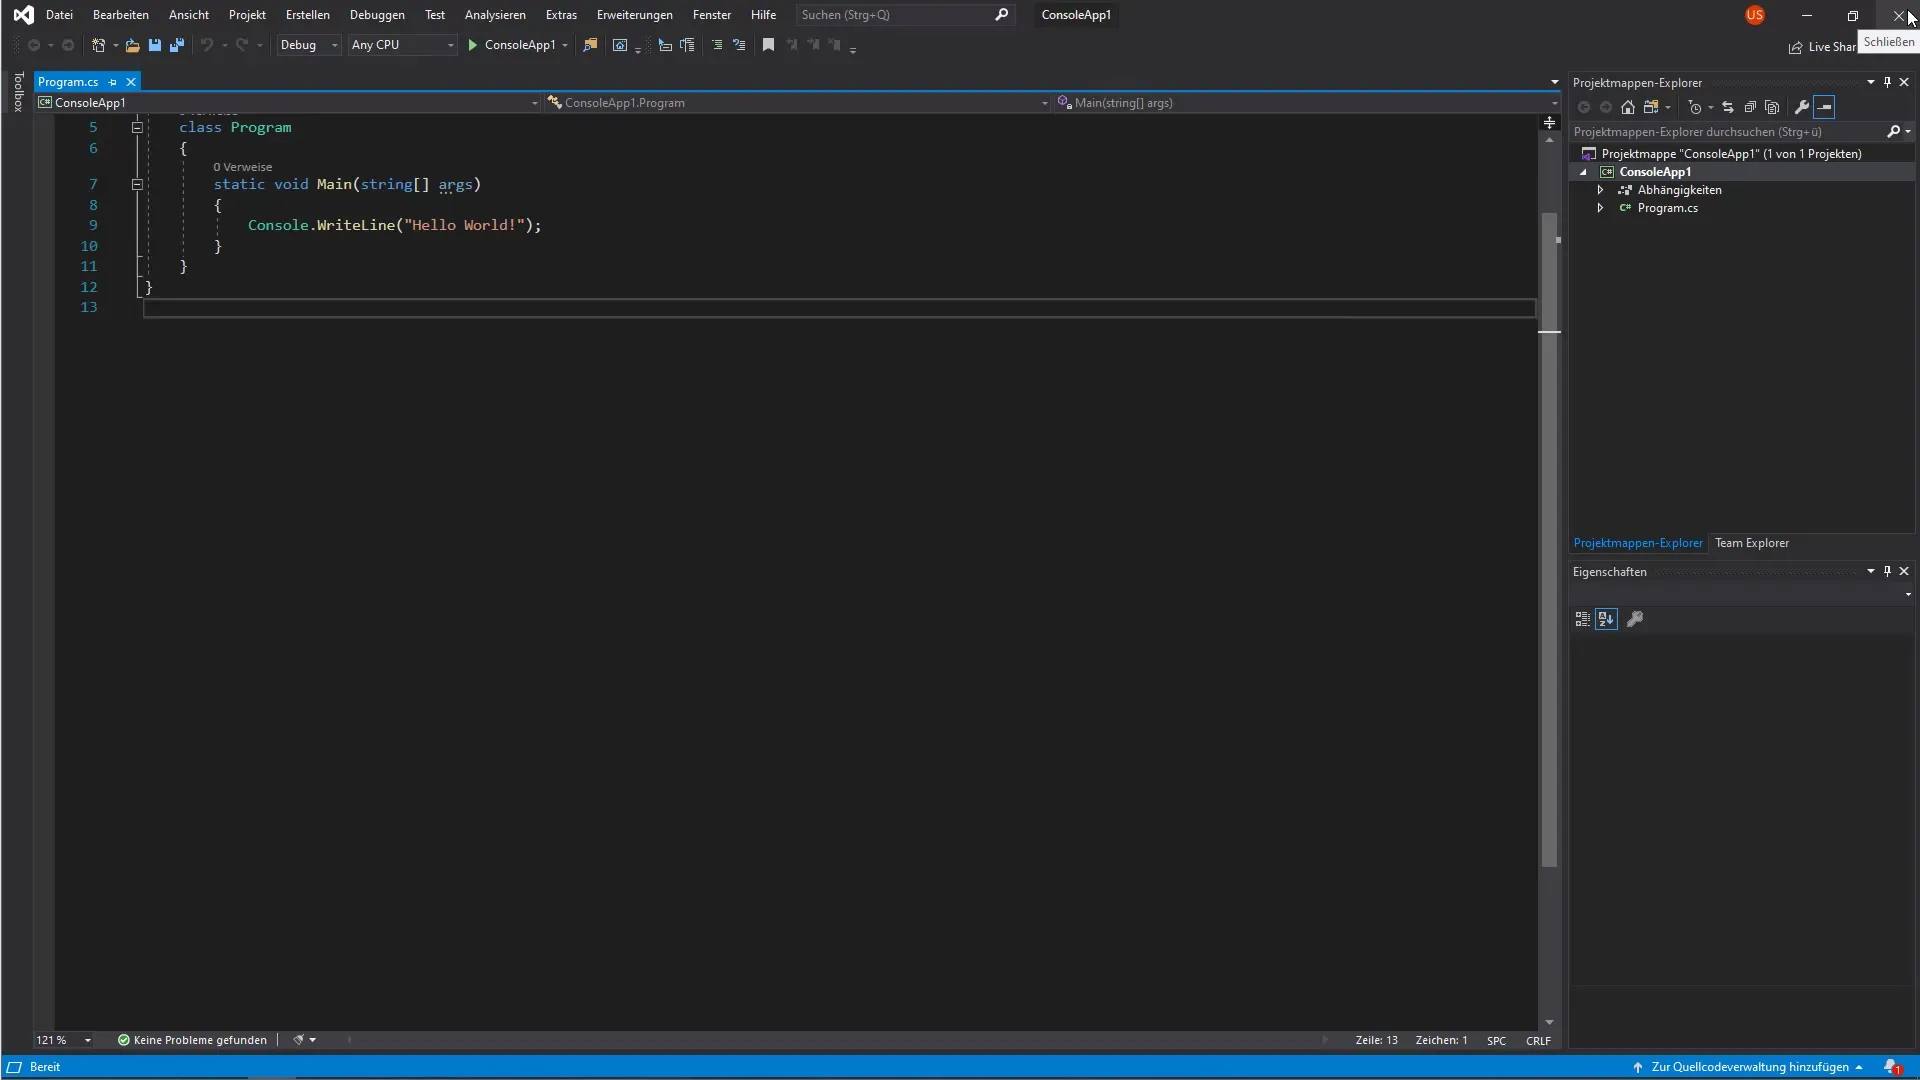Toggle the Preview Selected Items button
The height and width of the screenshot is (1080, 1920).
pos(1825,107)
